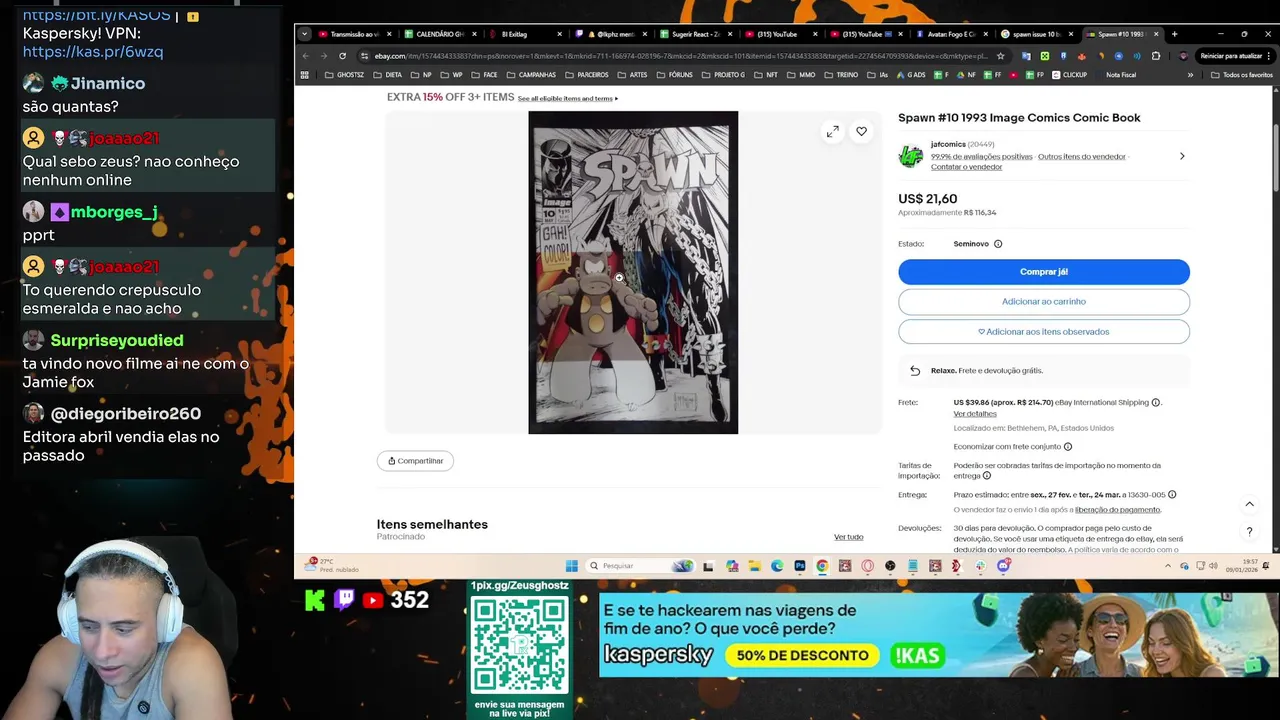Open Chrome extensions puzzle icon

[1156, 56]
